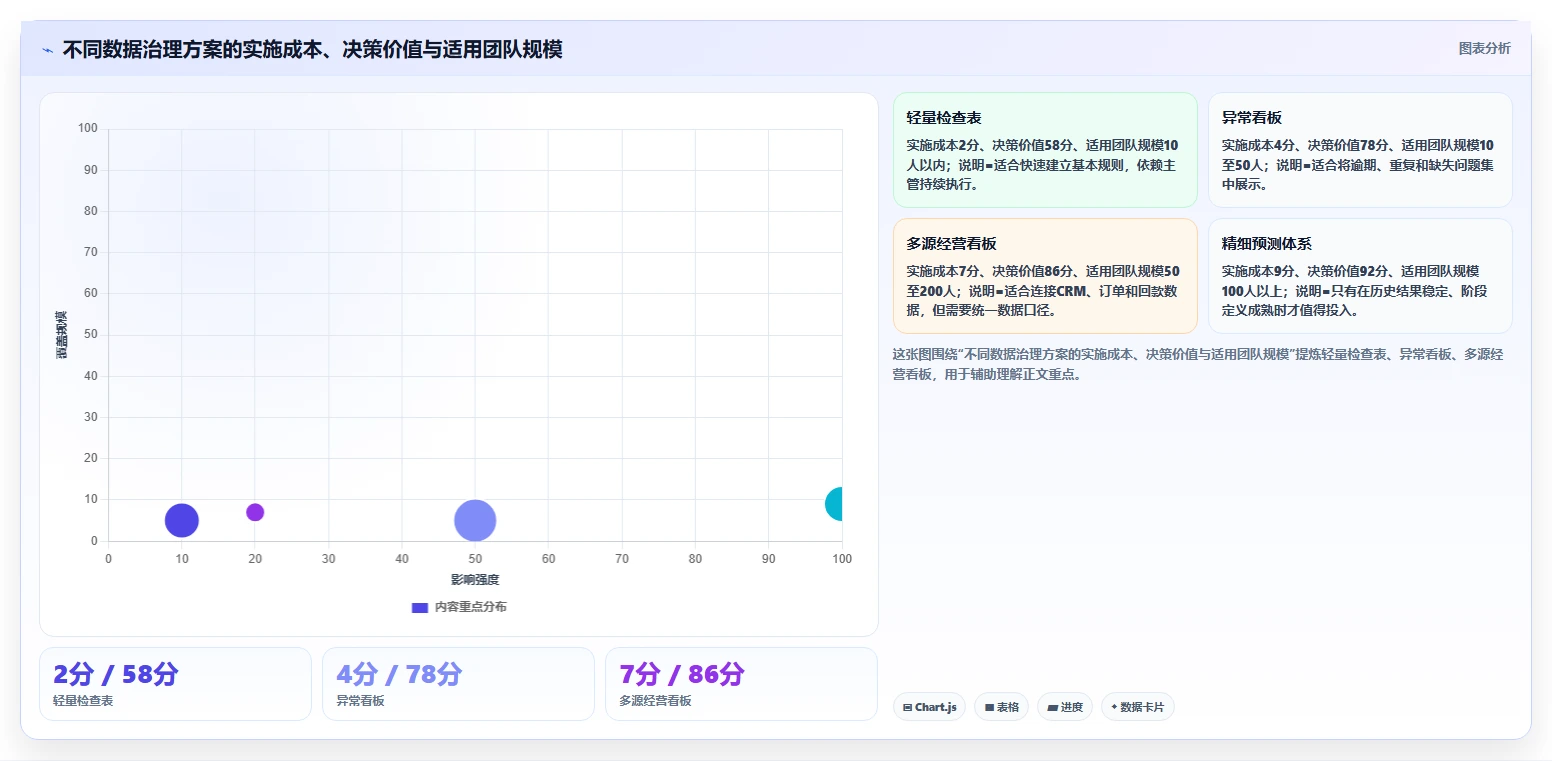This screenshot has height=761, width=1552.
Task: Click the 4分 / 78分 stat card
Action: (x=458, y=684)
